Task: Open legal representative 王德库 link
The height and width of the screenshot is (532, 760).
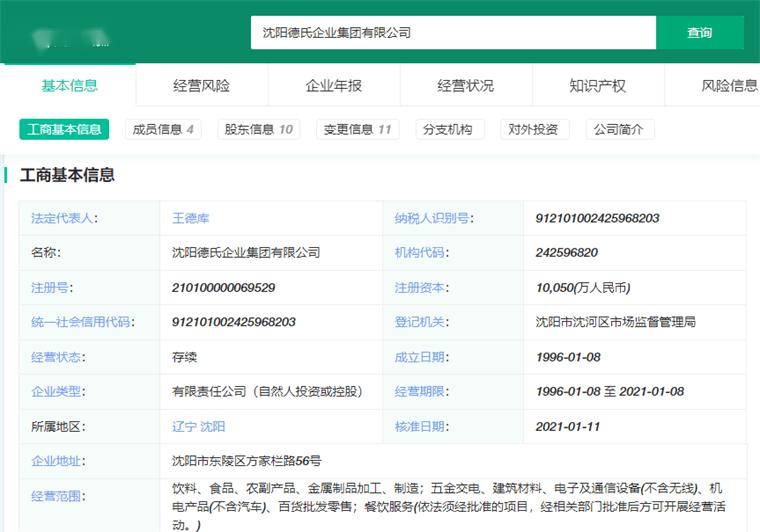Action: 190,218
